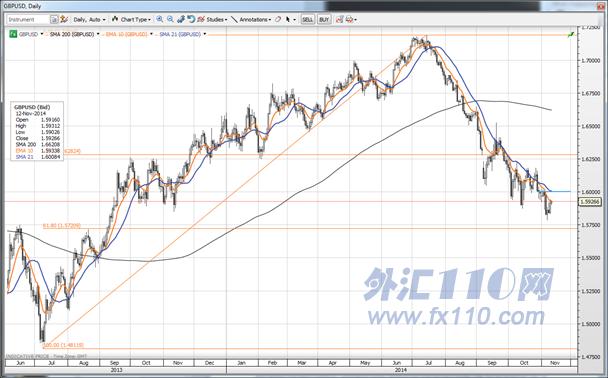Click the blue undo arrow icon

coord(191,19)
